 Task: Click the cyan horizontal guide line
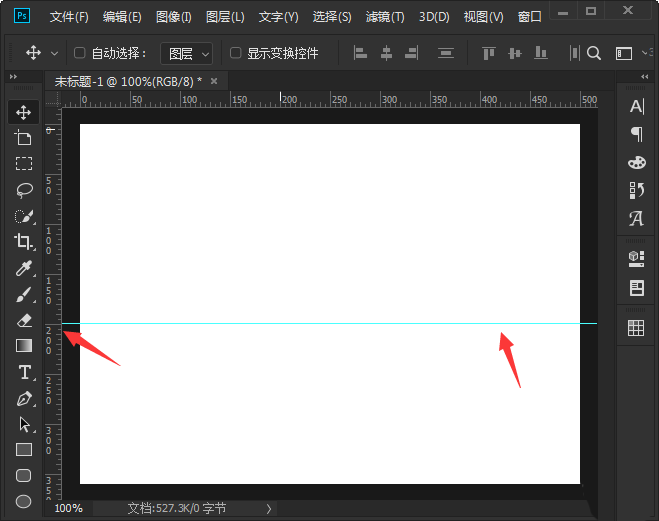click(x=330, y=323)
